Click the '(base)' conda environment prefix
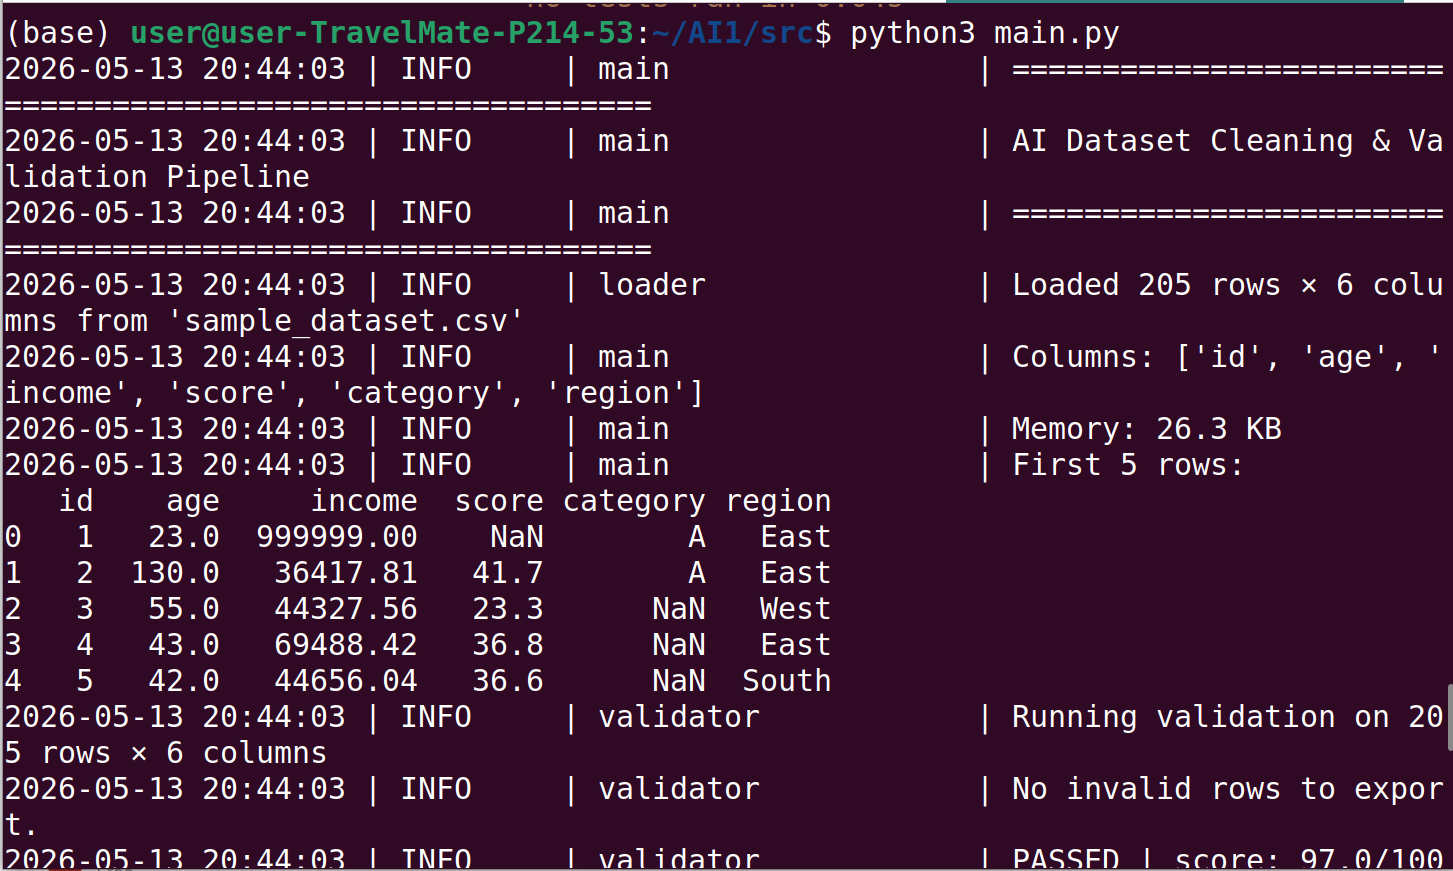 tap(57, 33)
